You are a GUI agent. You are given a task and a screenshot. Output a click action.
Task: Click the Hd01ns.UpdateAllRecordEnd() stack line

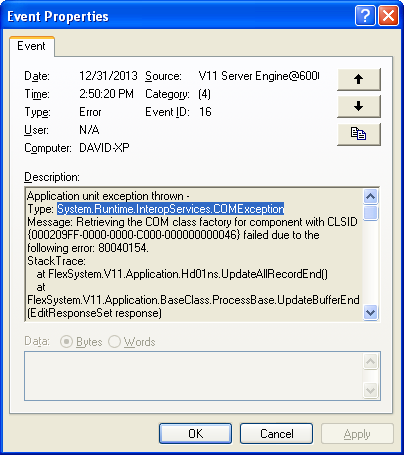tap(182, 274)
